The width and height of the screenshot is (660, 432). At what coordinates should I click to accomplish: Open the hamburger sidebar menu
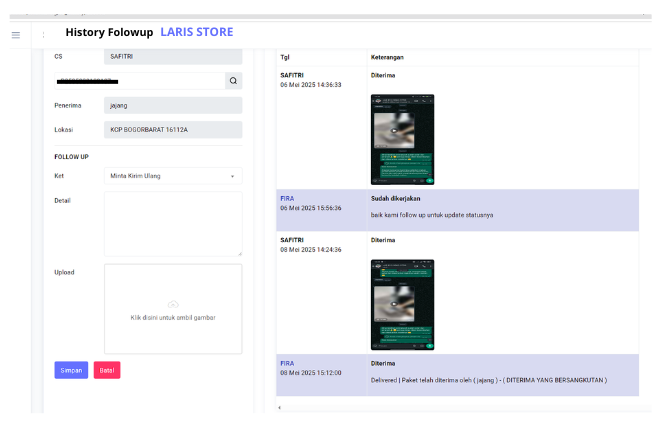(x=15, y=35)
